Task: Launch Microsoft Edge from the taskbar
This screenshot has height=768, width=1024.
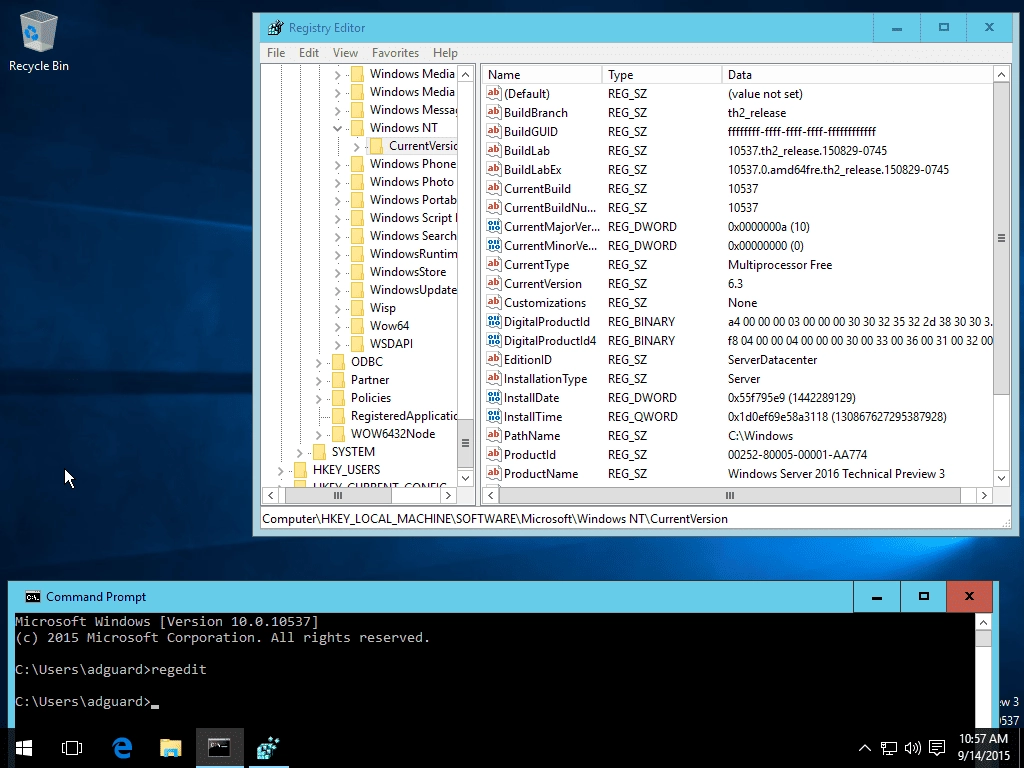Action: (122, 748)
